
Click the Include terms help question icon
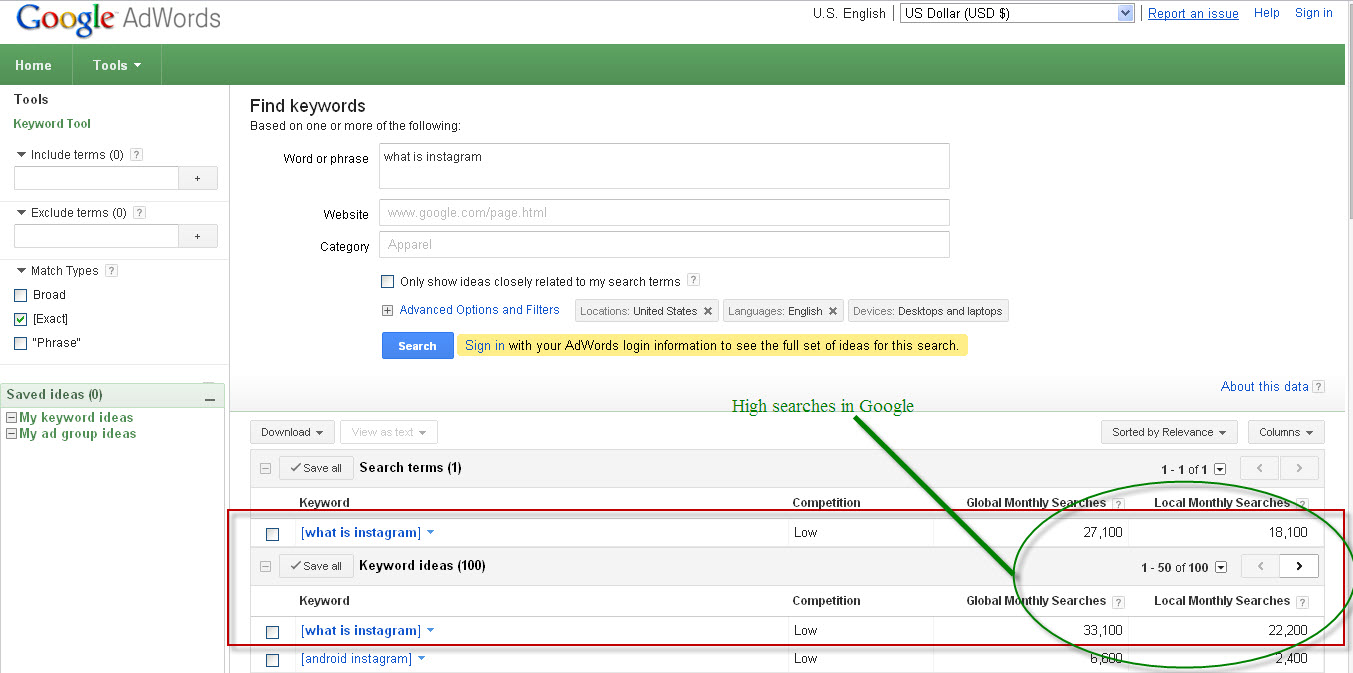coord(137,155)
